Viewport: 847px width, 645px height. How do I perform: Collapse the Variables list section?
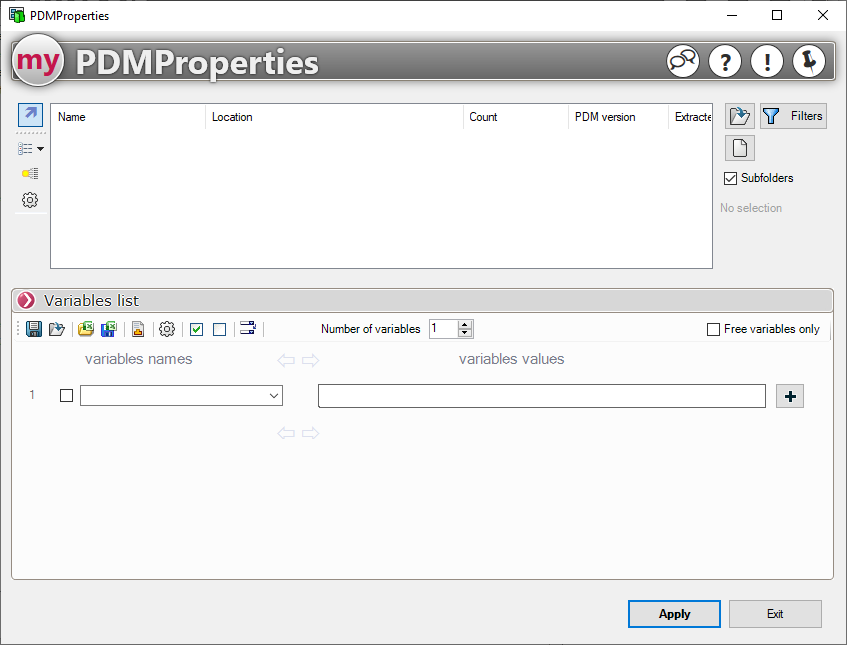[26, 300]
